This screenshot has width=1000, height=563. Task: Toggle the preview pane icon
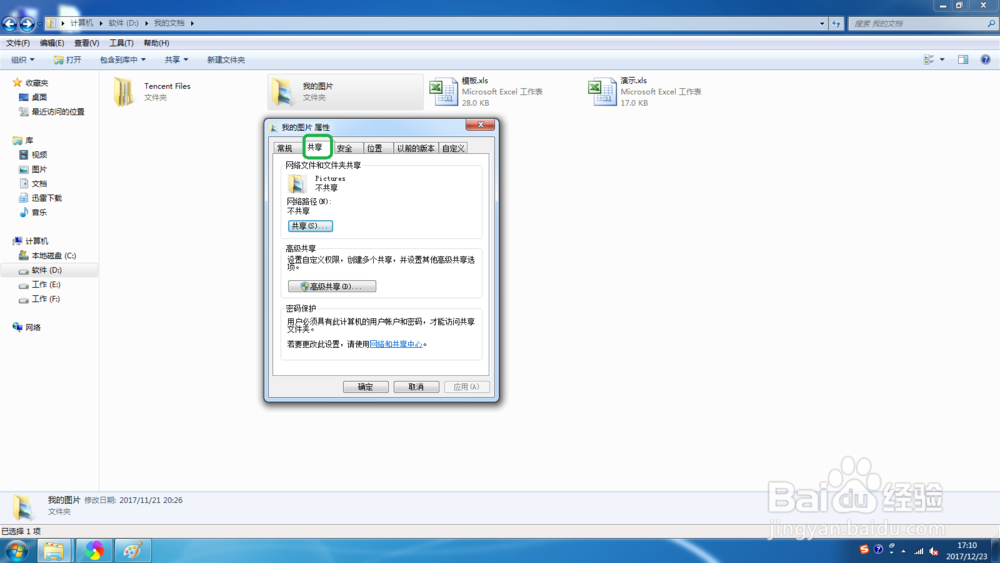click(x=963, y=59)
